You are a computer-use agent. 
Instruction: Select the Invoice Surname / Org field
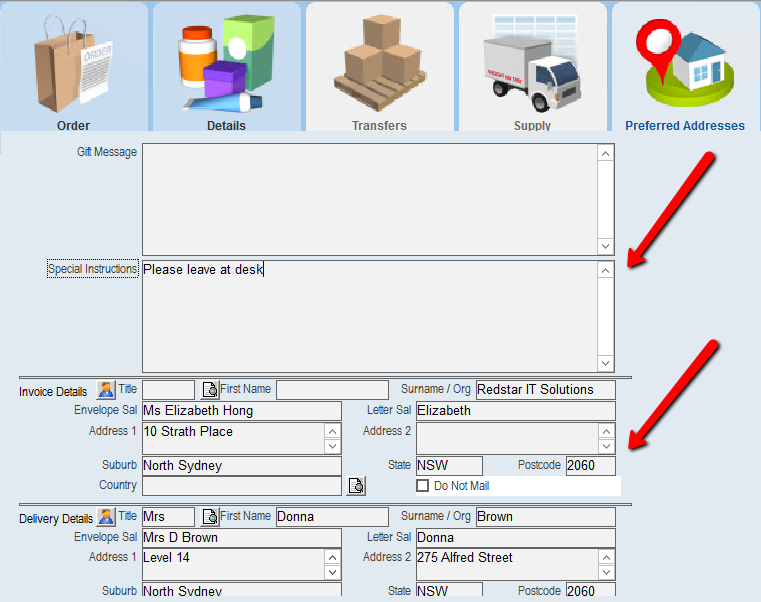click(545, 390)
